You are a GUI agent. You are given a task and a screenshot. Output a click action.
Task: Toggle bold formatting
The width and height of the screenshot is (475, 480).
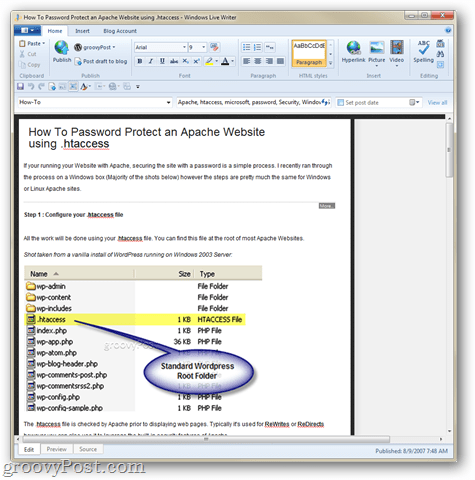[x=140, y=61]
